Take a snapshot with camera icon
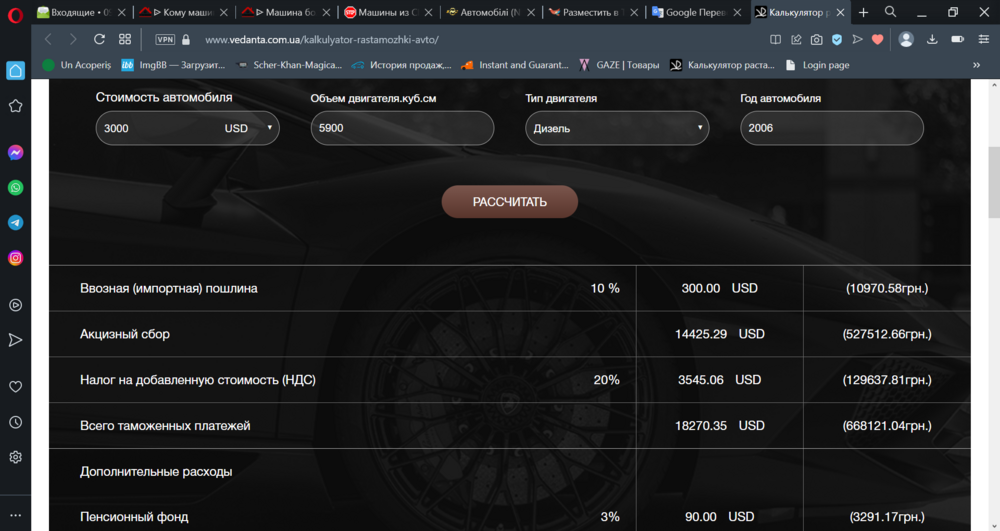 816,40
